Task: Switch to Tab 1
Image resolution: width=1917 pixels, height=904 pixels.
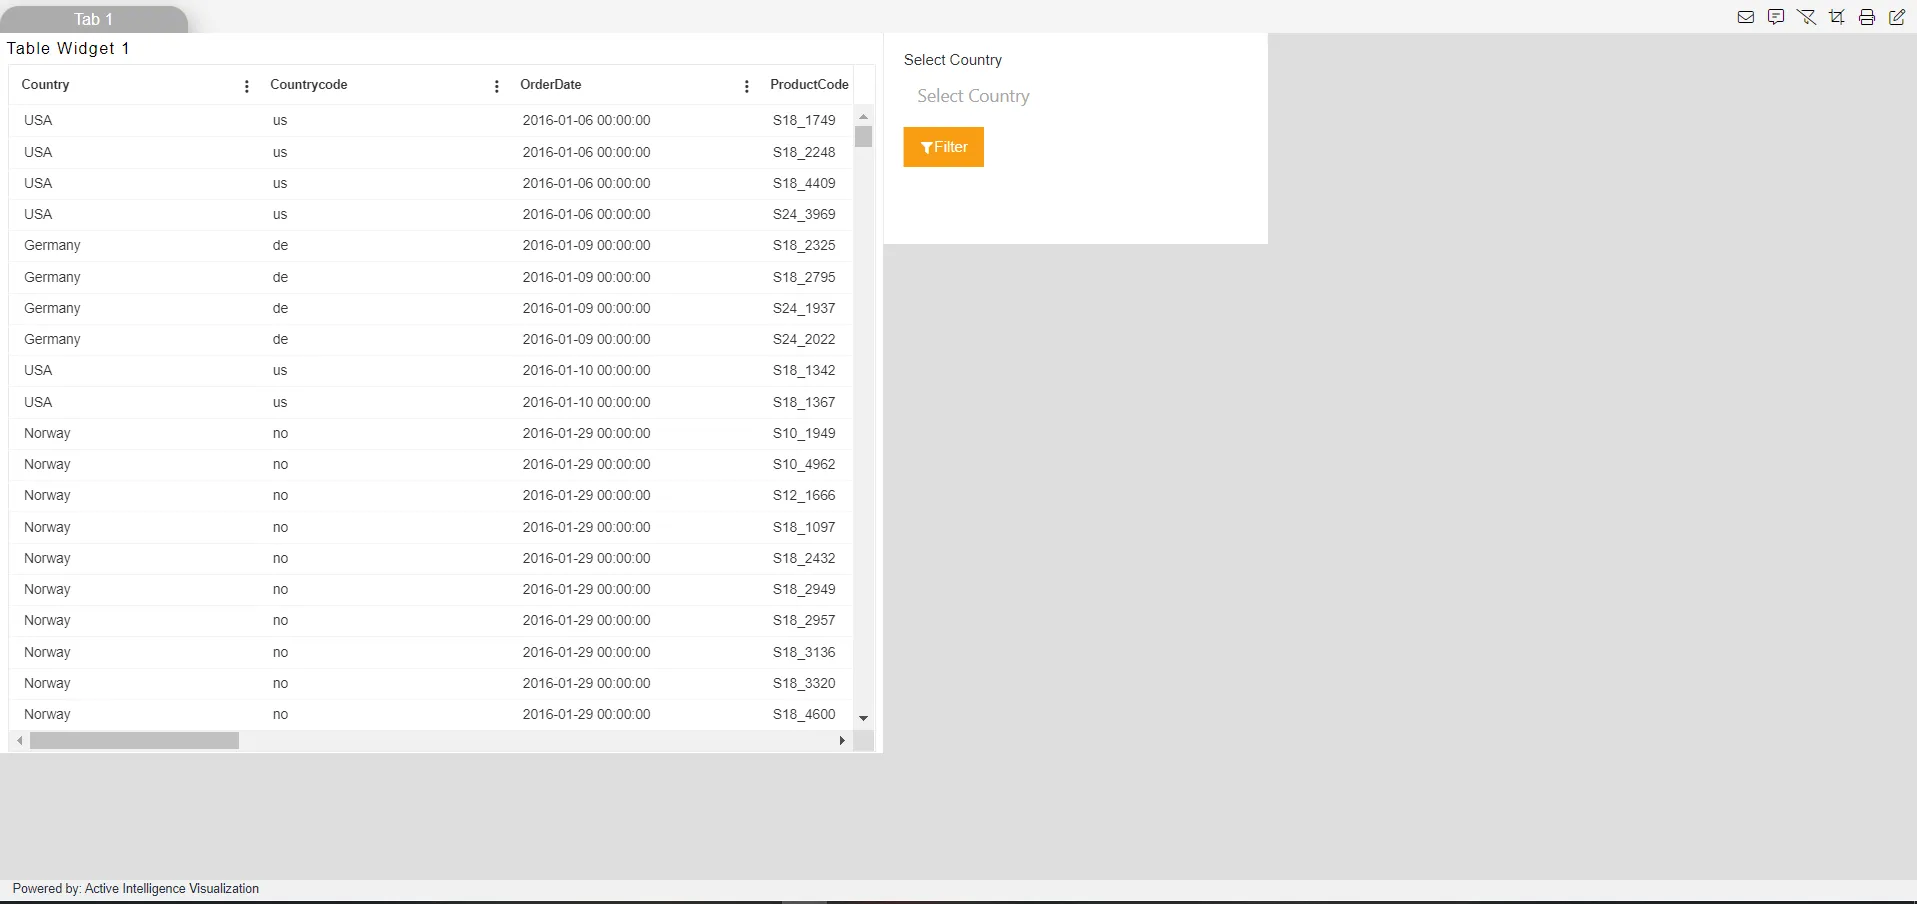Action: coord(93,19)
